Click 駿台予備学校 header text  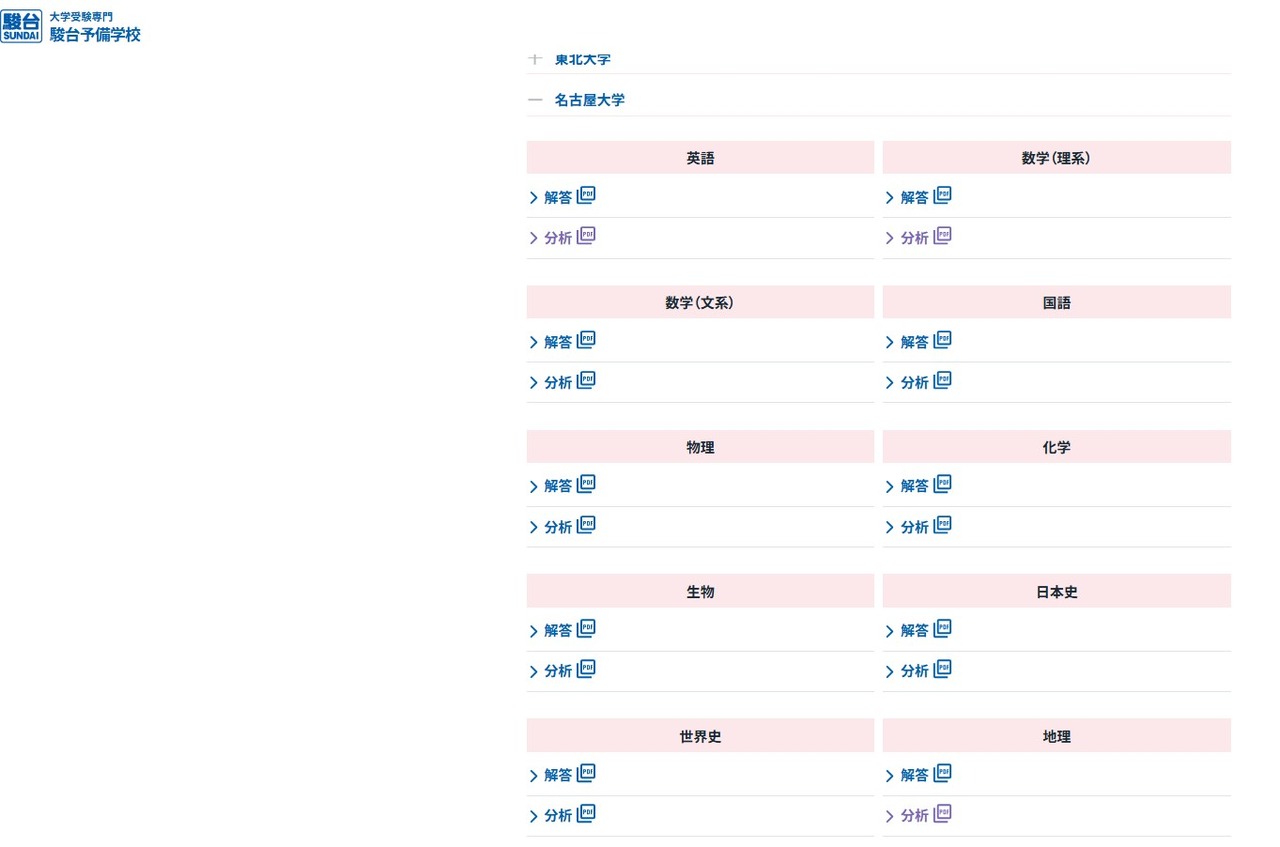(95, 34)
